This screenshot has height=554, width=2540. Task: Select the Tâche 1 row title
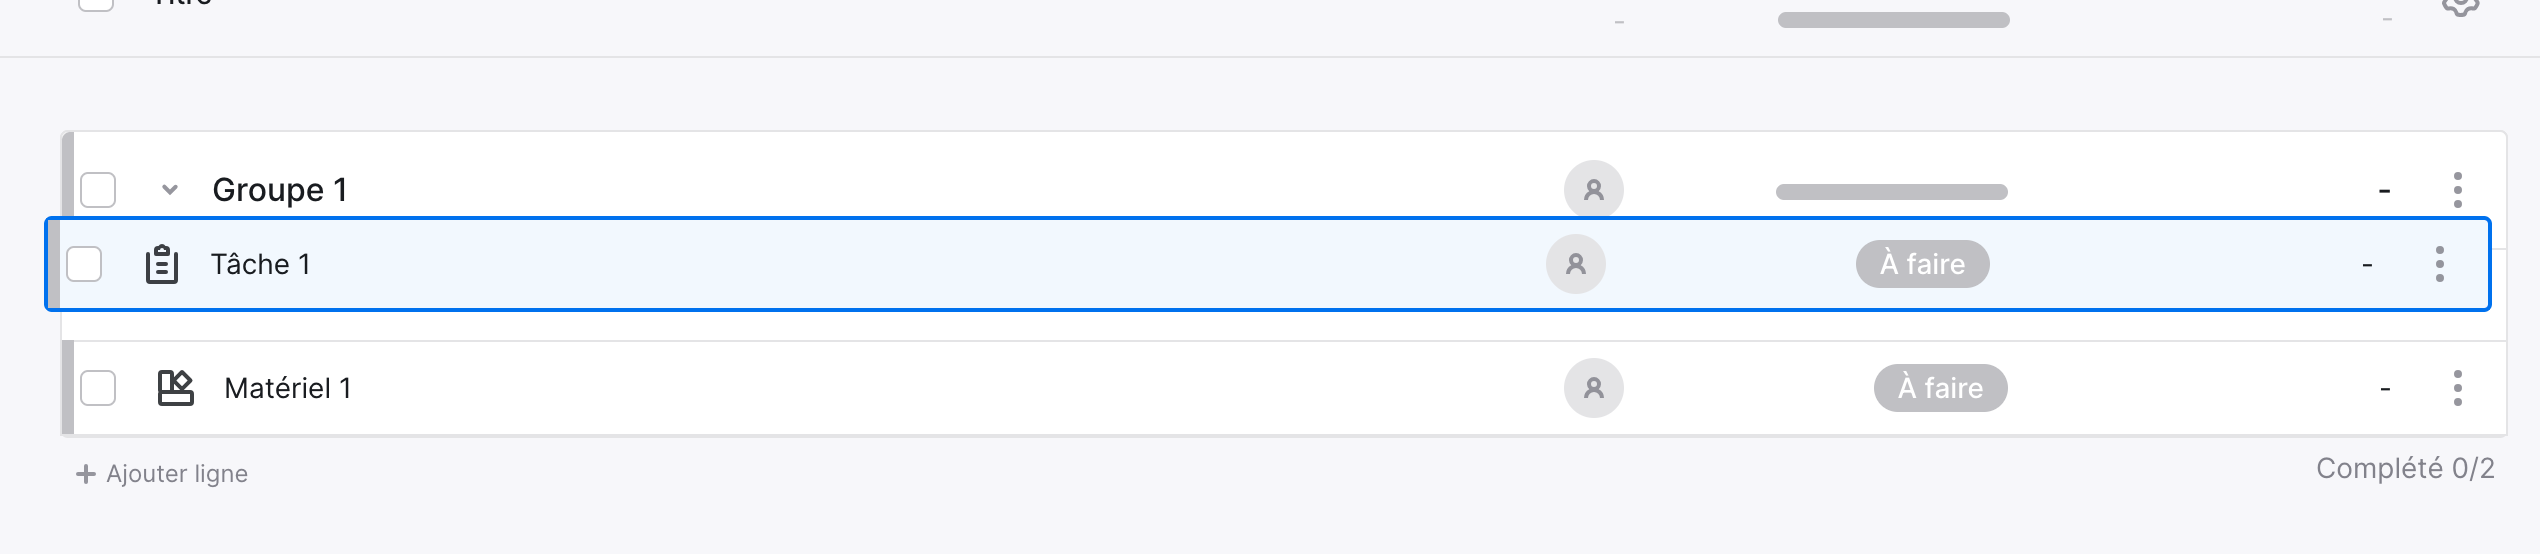pos(261,264)
